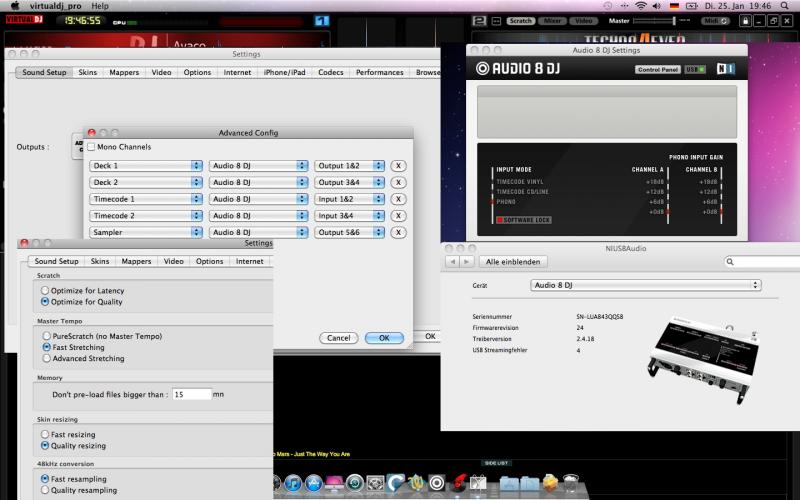
Task: Open the Input 3&4 channel dropdown
Action: 349,216
